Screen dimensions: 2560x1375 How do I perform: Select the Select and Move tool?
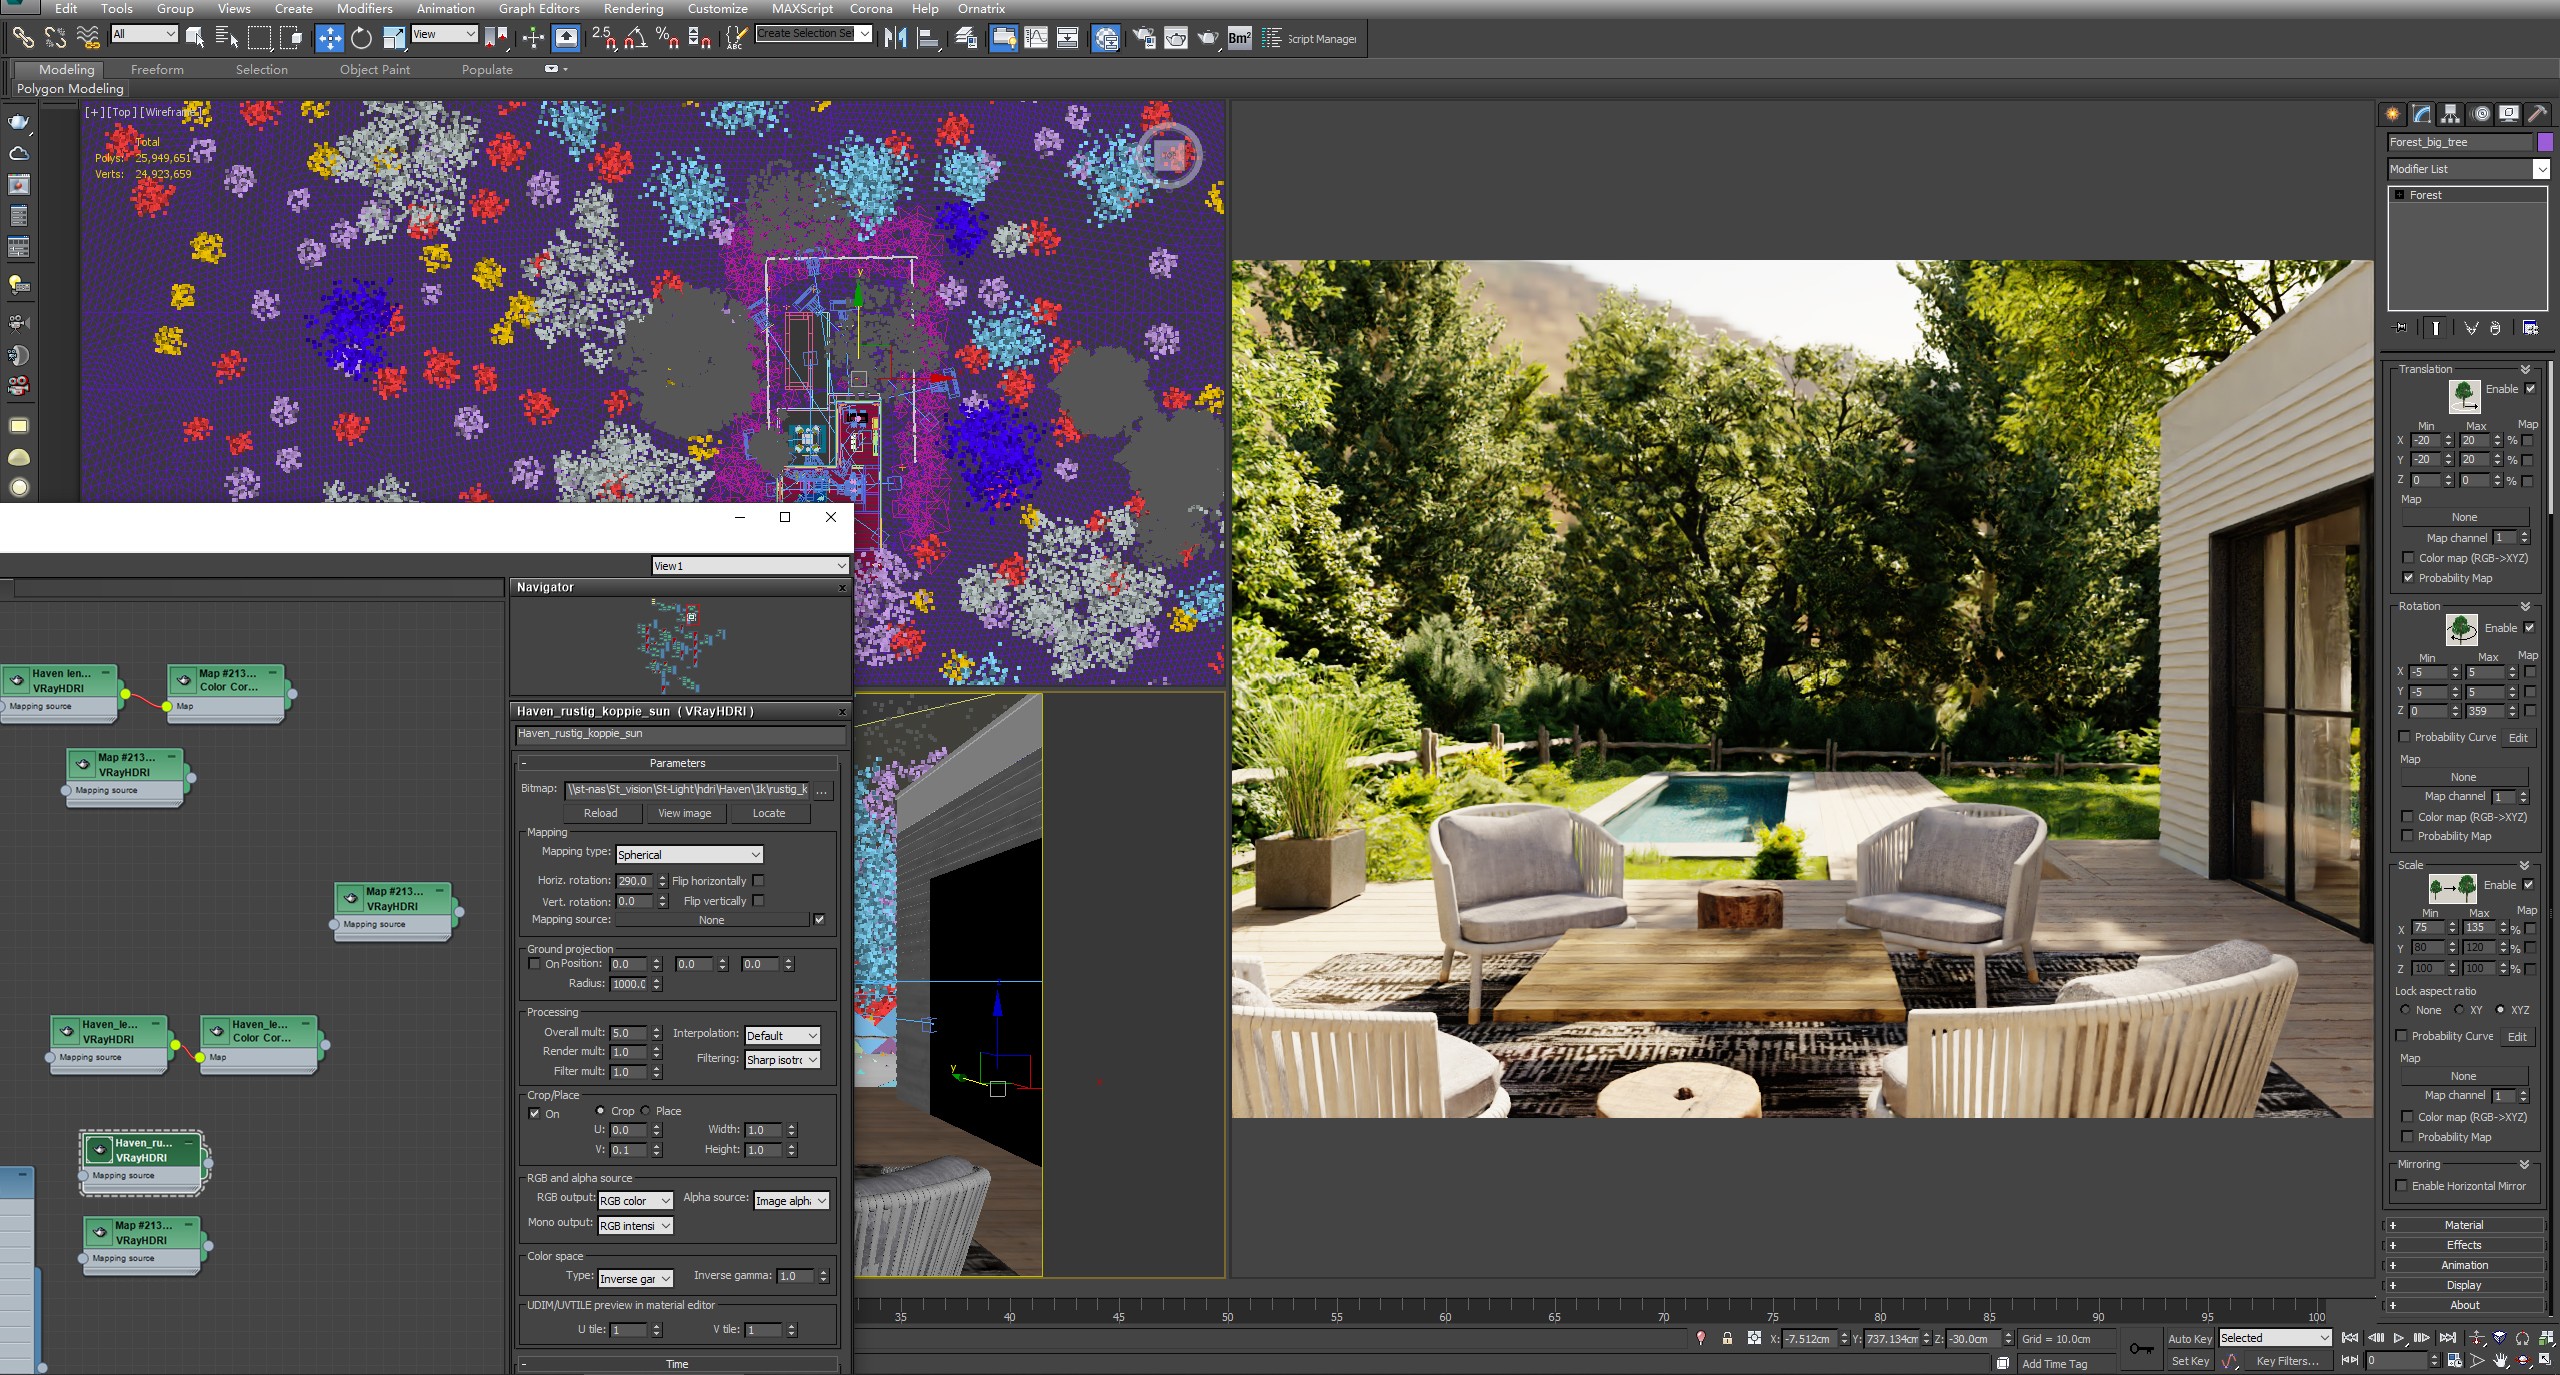point(329,38)
